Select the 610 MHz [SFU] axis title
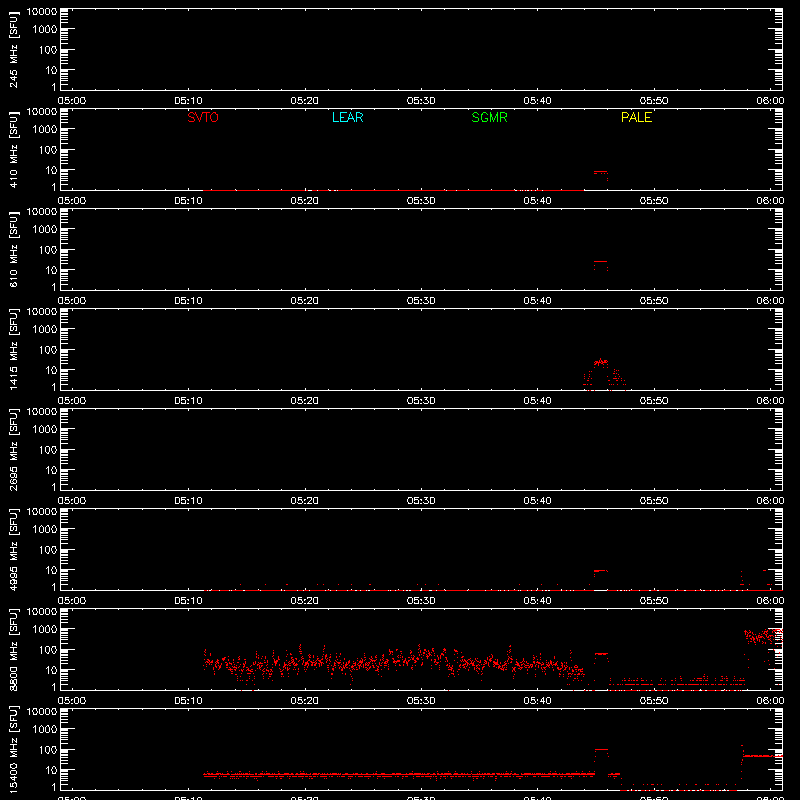This screenshot has width=800, height=800. [x=13, y=249]
